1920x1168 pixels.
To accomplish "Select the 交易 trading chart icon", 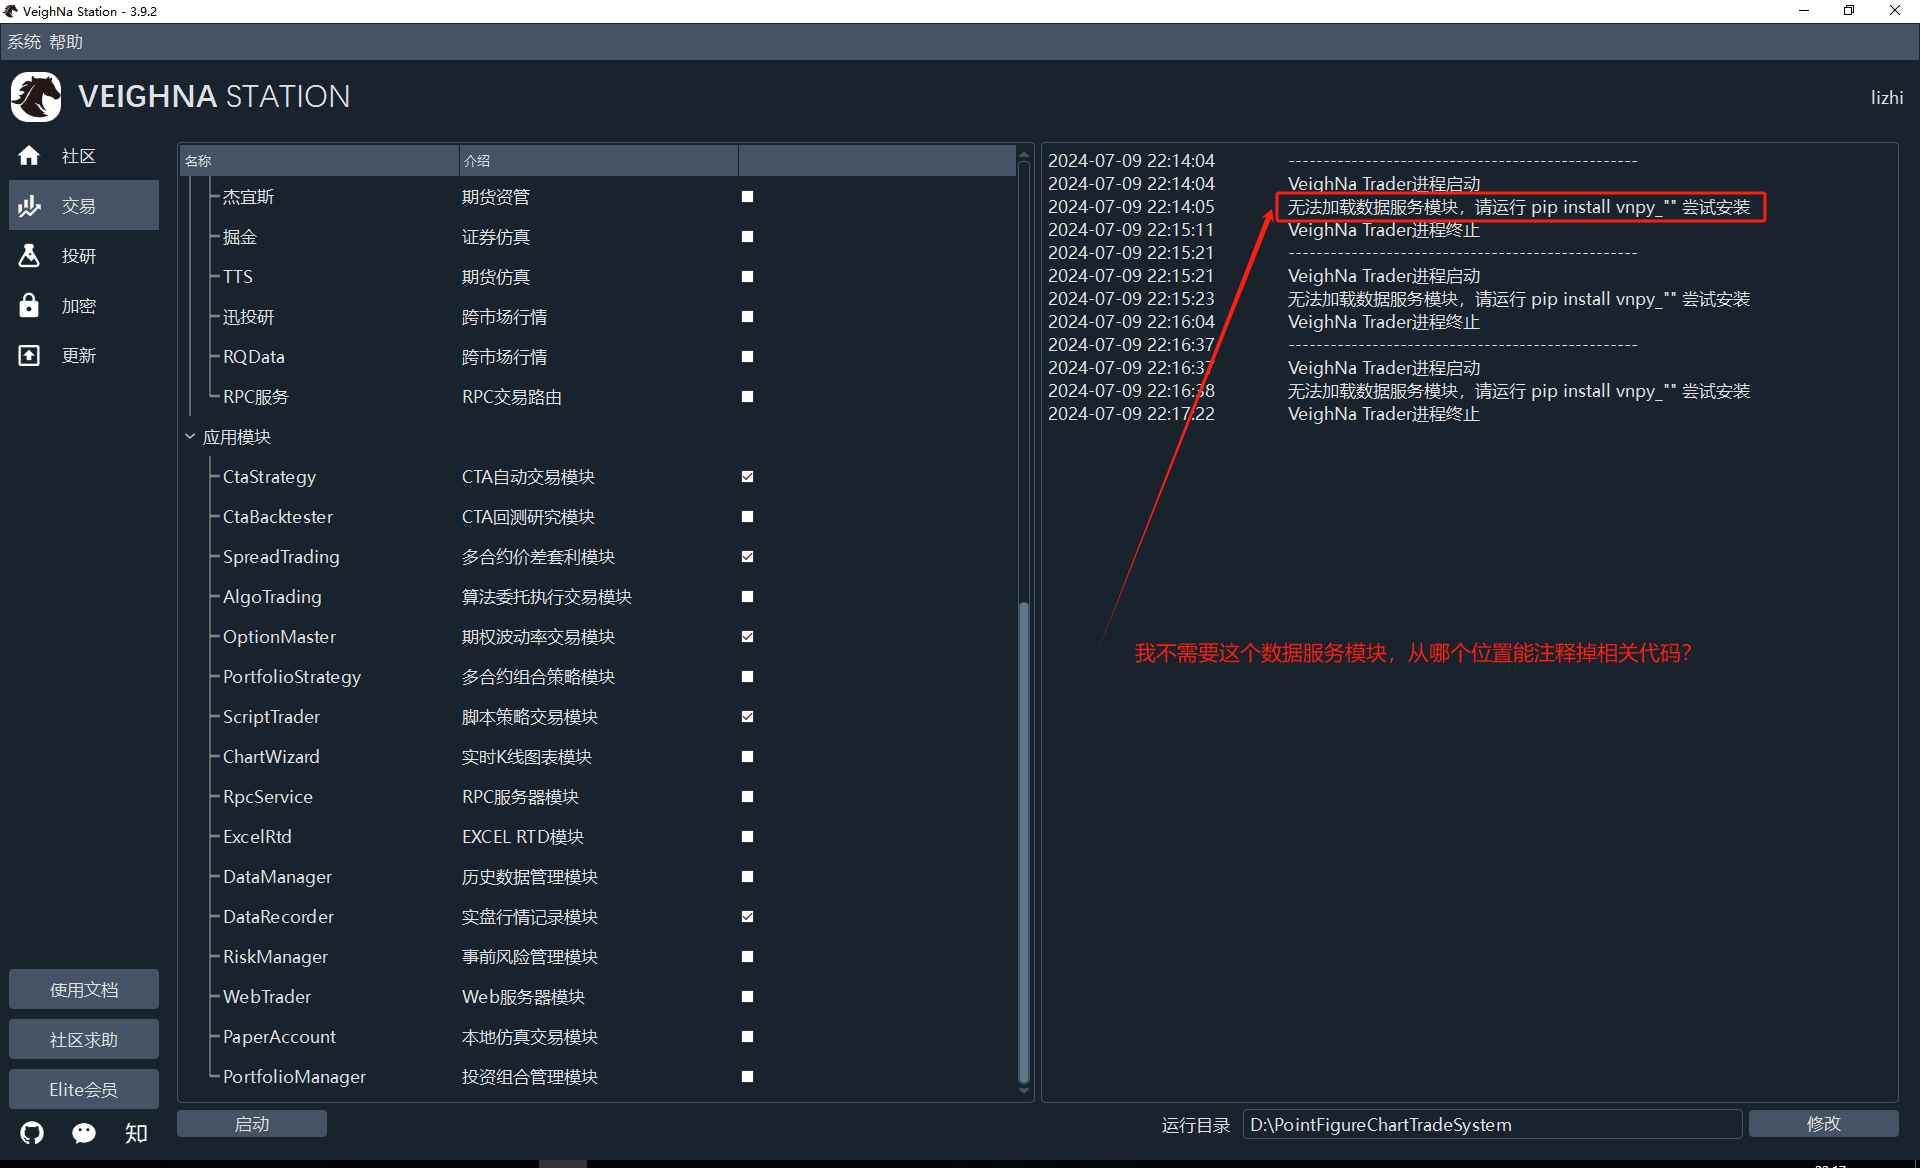I will pos(29,206).
